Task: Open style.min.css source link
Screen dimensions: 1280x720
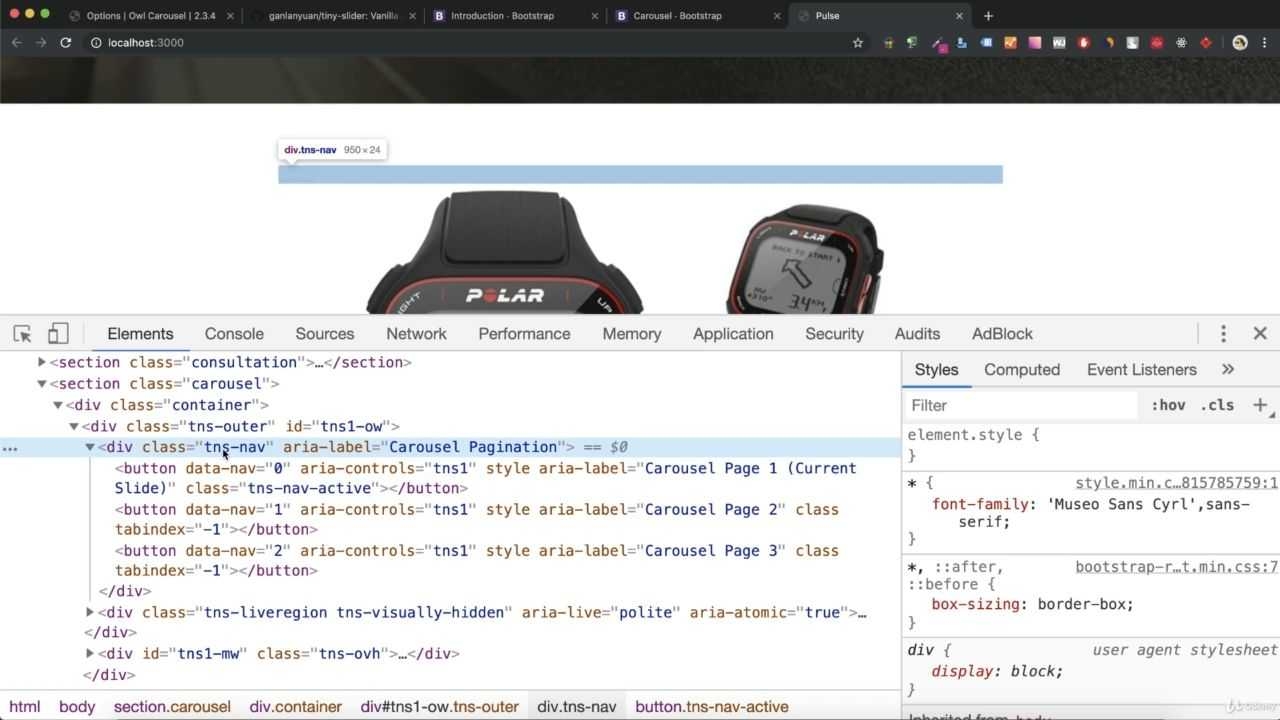Action: tap(1177, 483)
